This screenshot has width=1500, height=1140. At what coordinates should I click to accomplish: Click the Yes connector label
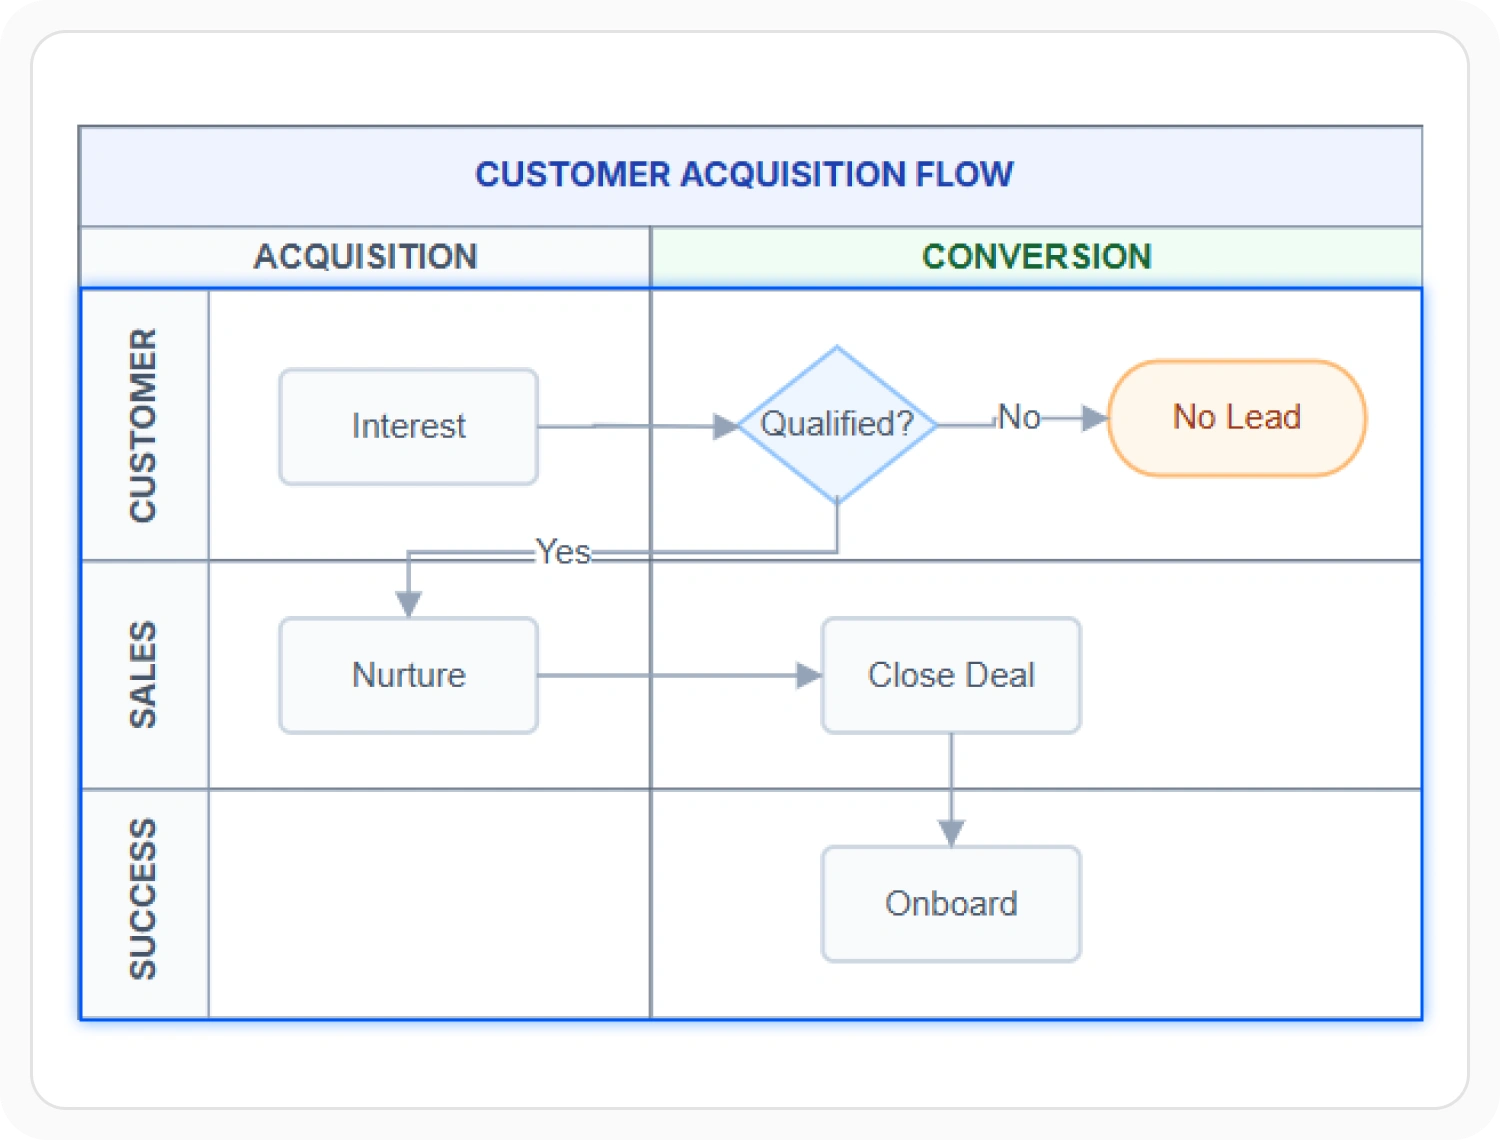tap(563, 551)
